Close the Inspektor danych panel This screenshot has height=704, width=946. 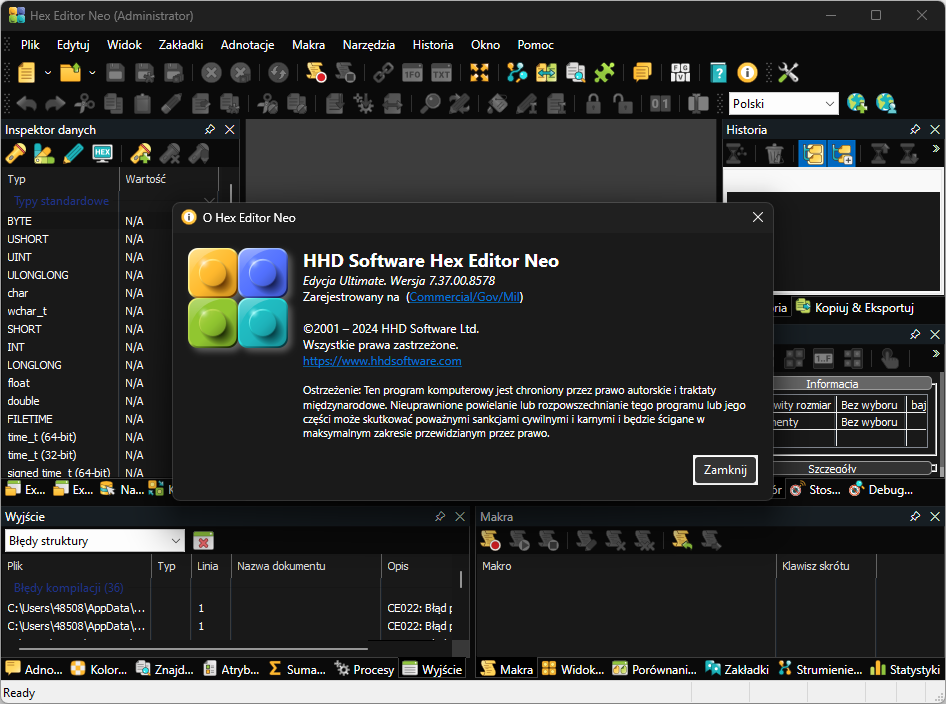(229, 129)
